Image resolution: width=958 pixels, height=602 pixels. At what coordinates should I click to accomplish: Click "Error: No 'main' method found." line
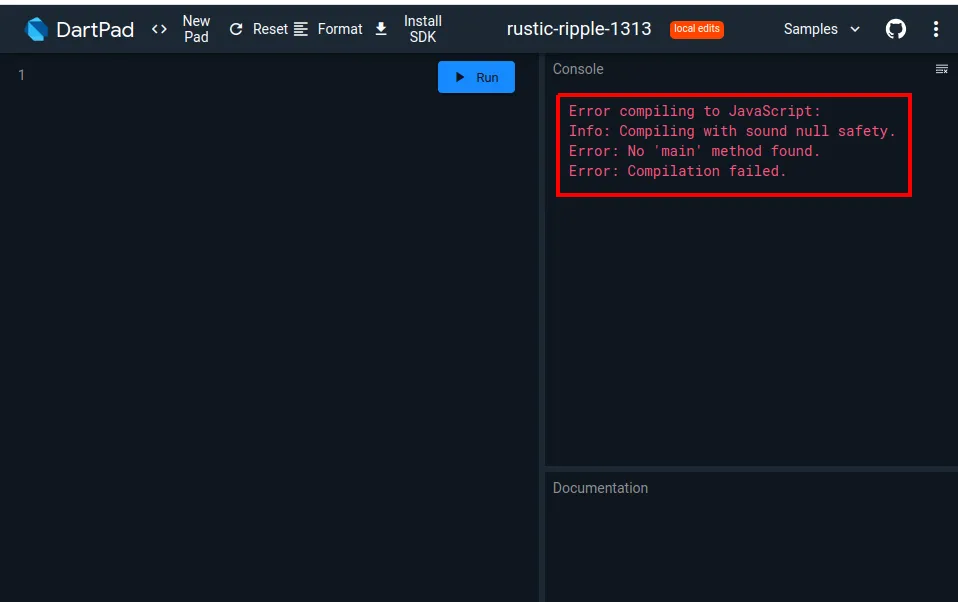click(694, 151)
